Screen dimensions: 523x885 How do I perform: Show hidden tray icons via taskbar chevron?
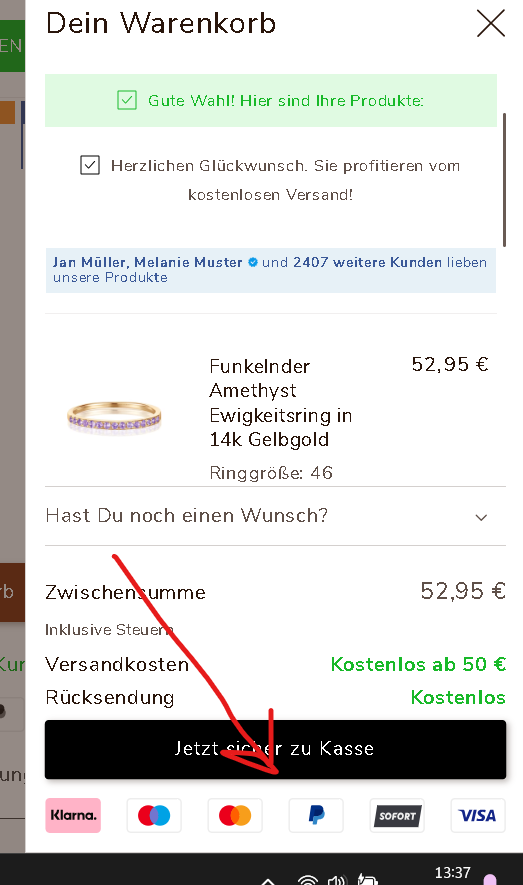tap(268, 881)
